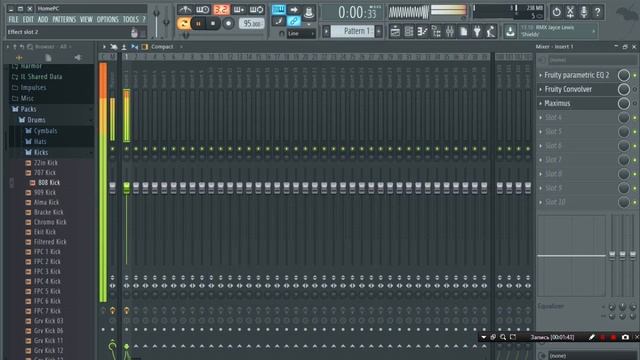
Task: Select the Filtered Kick sample
Action: 50,242
